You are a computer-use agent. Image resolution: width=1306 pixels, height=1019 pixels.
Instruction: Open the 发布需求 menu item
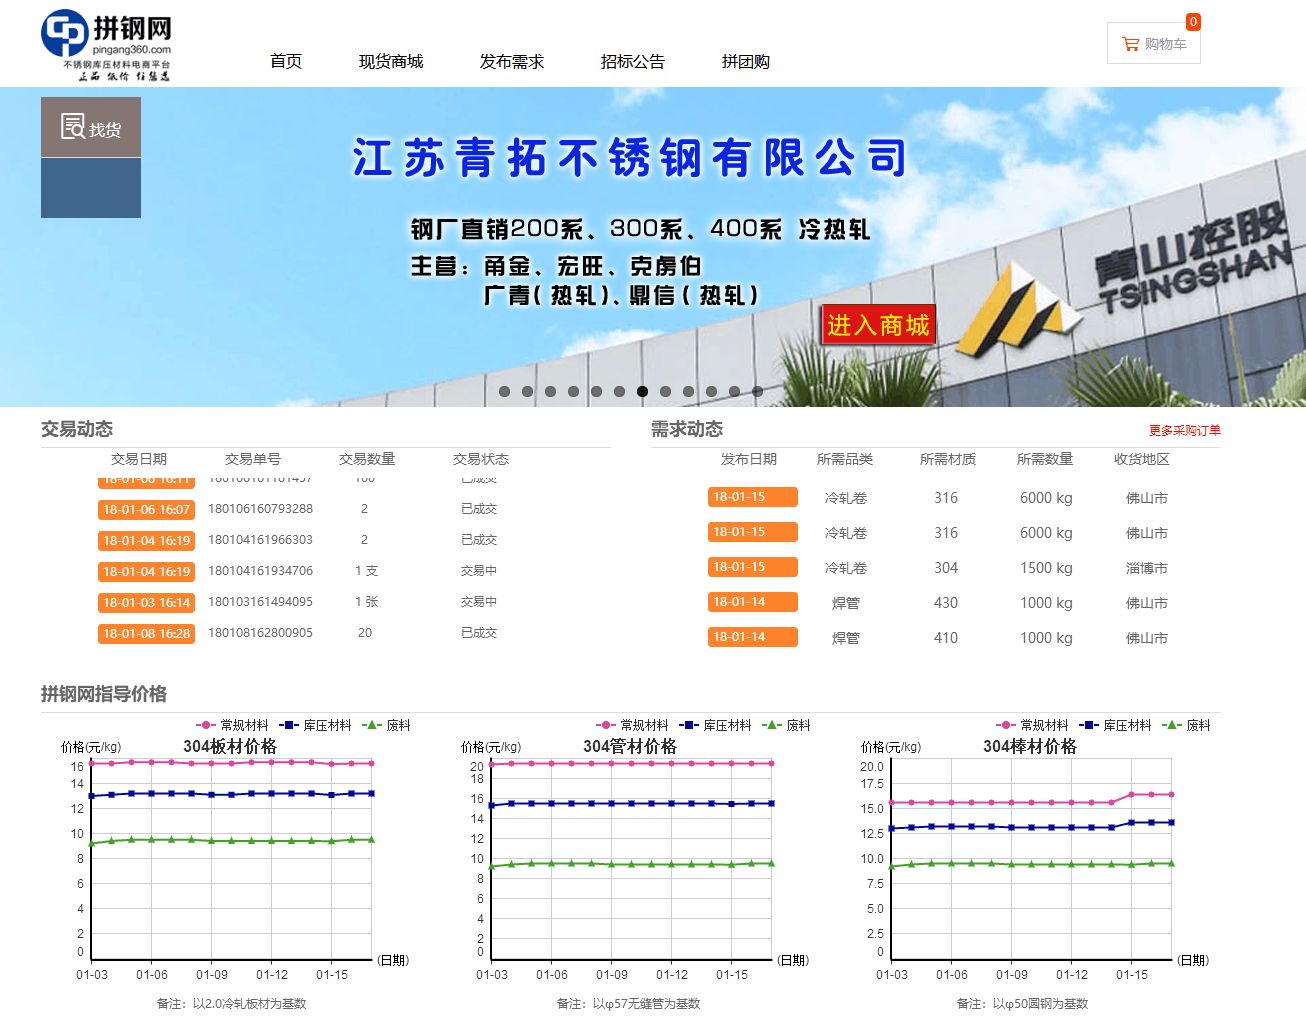pyautogui.click(x=512, y=62)
